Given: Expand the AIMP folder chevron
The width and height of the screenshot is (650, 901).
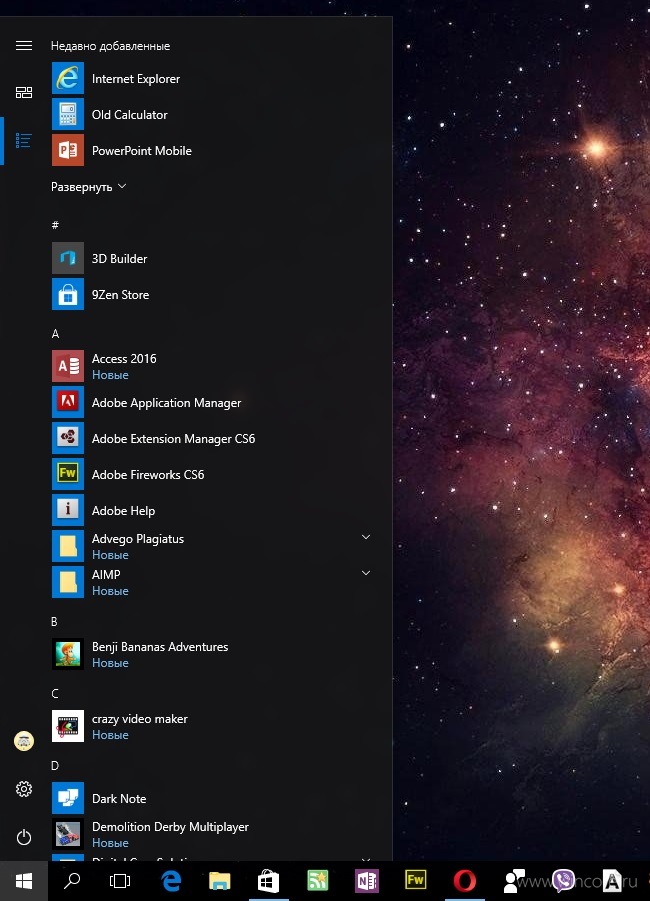Looking at the screenshot, I should (x=366, y=573).
